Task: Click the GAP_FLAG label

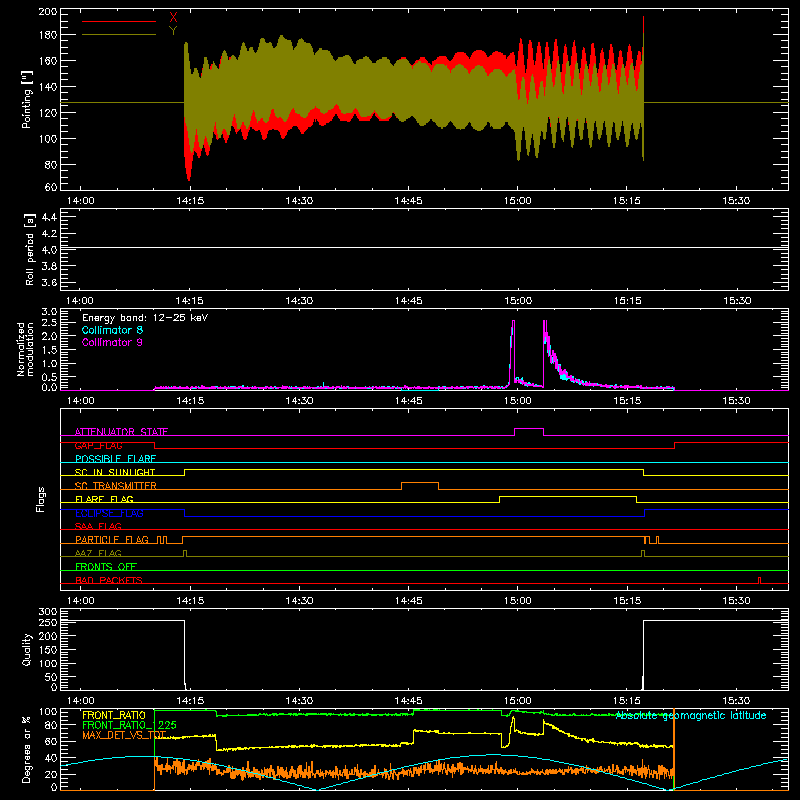Action: coord(98,445)
